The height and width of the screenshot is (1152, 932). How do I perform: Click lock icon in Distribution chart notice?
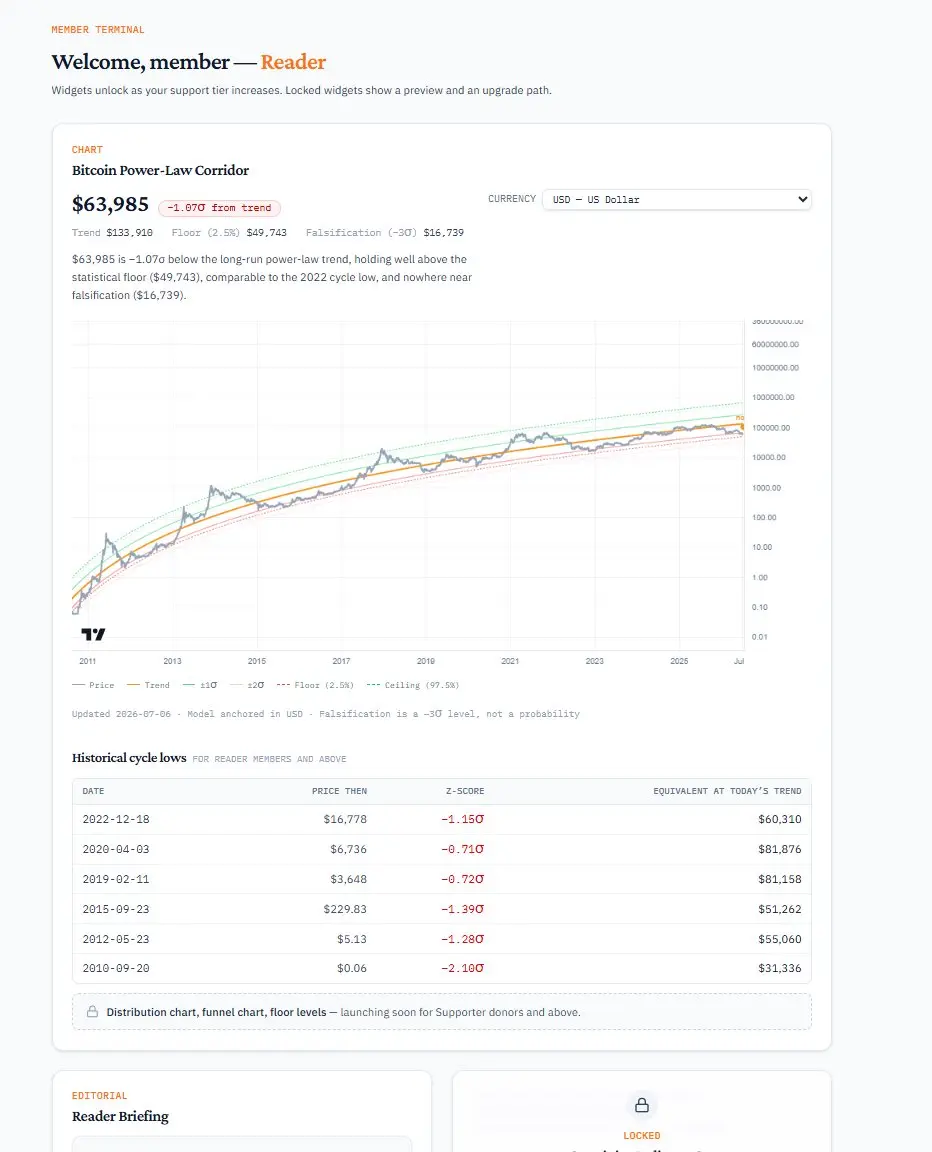(93, 1012)
